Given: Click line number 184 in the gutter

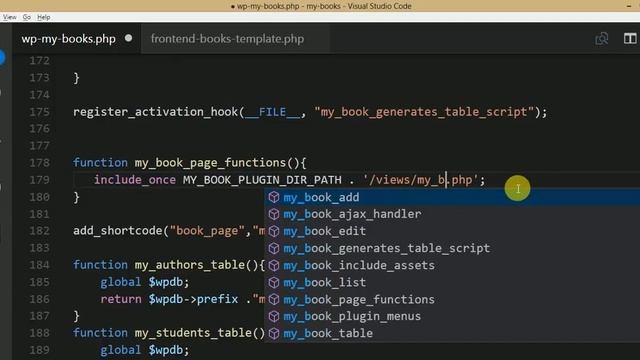Looking at the screenshot, I should coord(39,265).
